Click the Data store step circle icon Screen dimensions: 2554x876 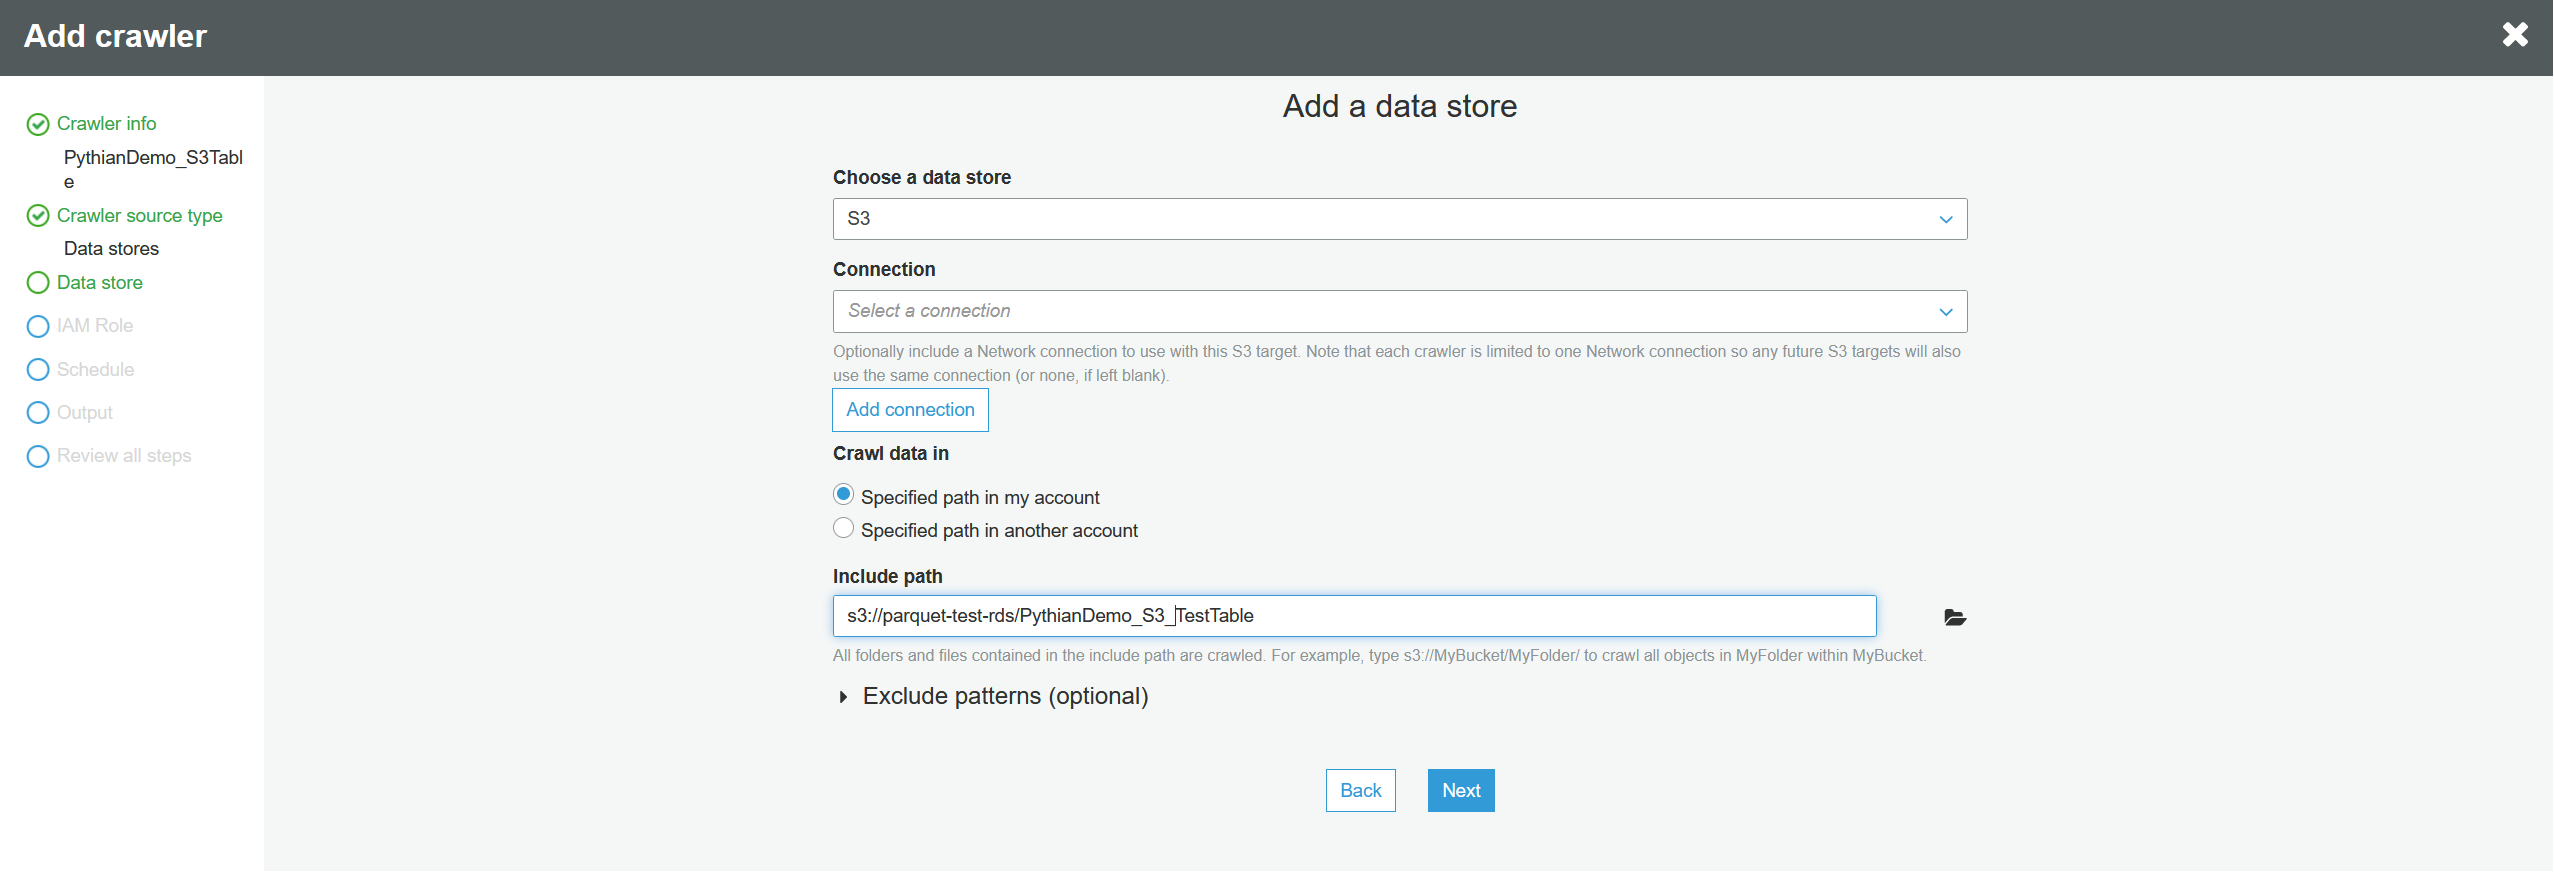38,283
